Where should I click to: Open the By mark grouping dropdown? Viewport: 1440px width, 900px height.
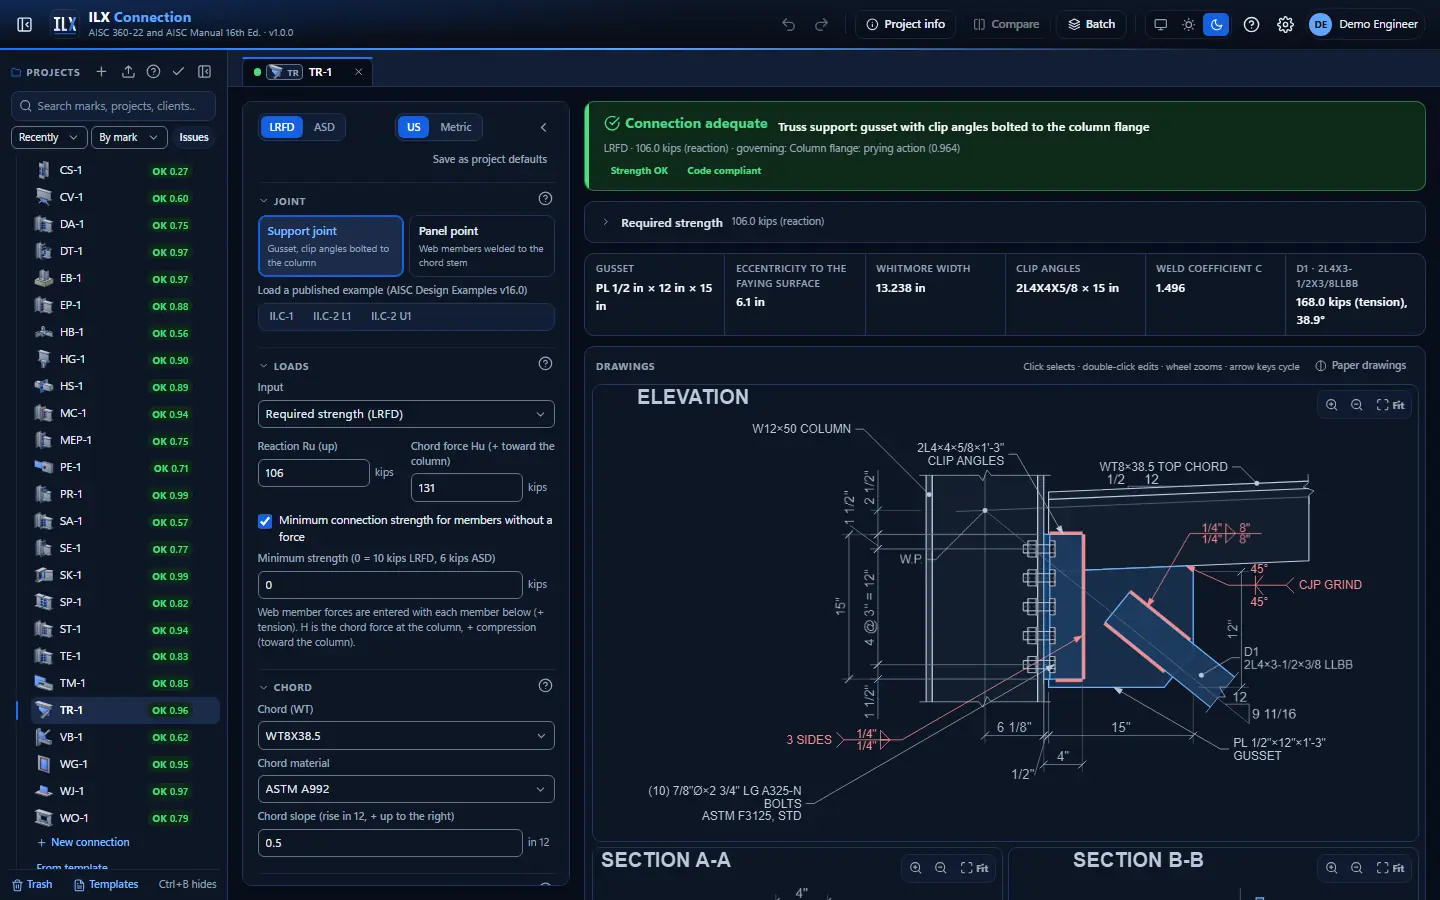click(128, 137)
